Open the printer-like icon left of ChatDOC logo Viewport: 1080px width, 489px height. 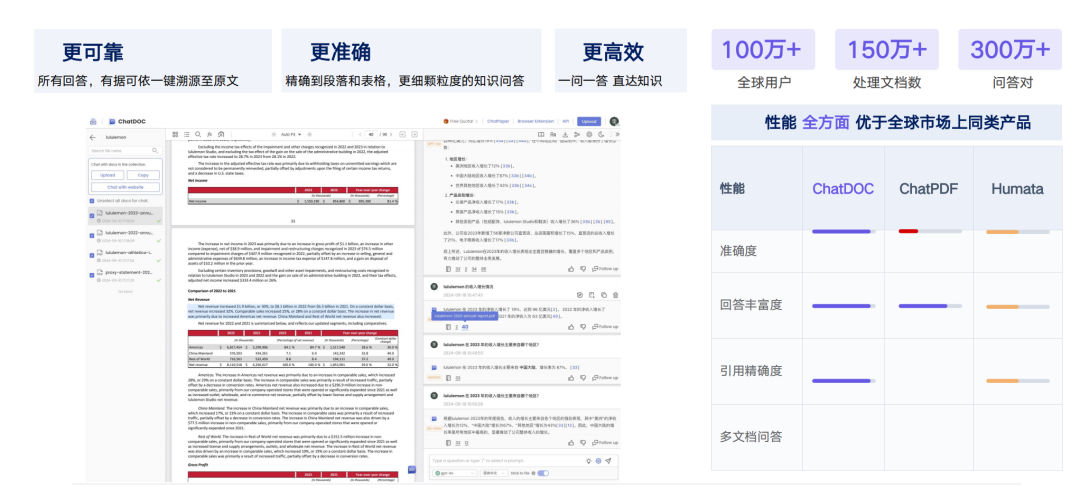point(93,121)
